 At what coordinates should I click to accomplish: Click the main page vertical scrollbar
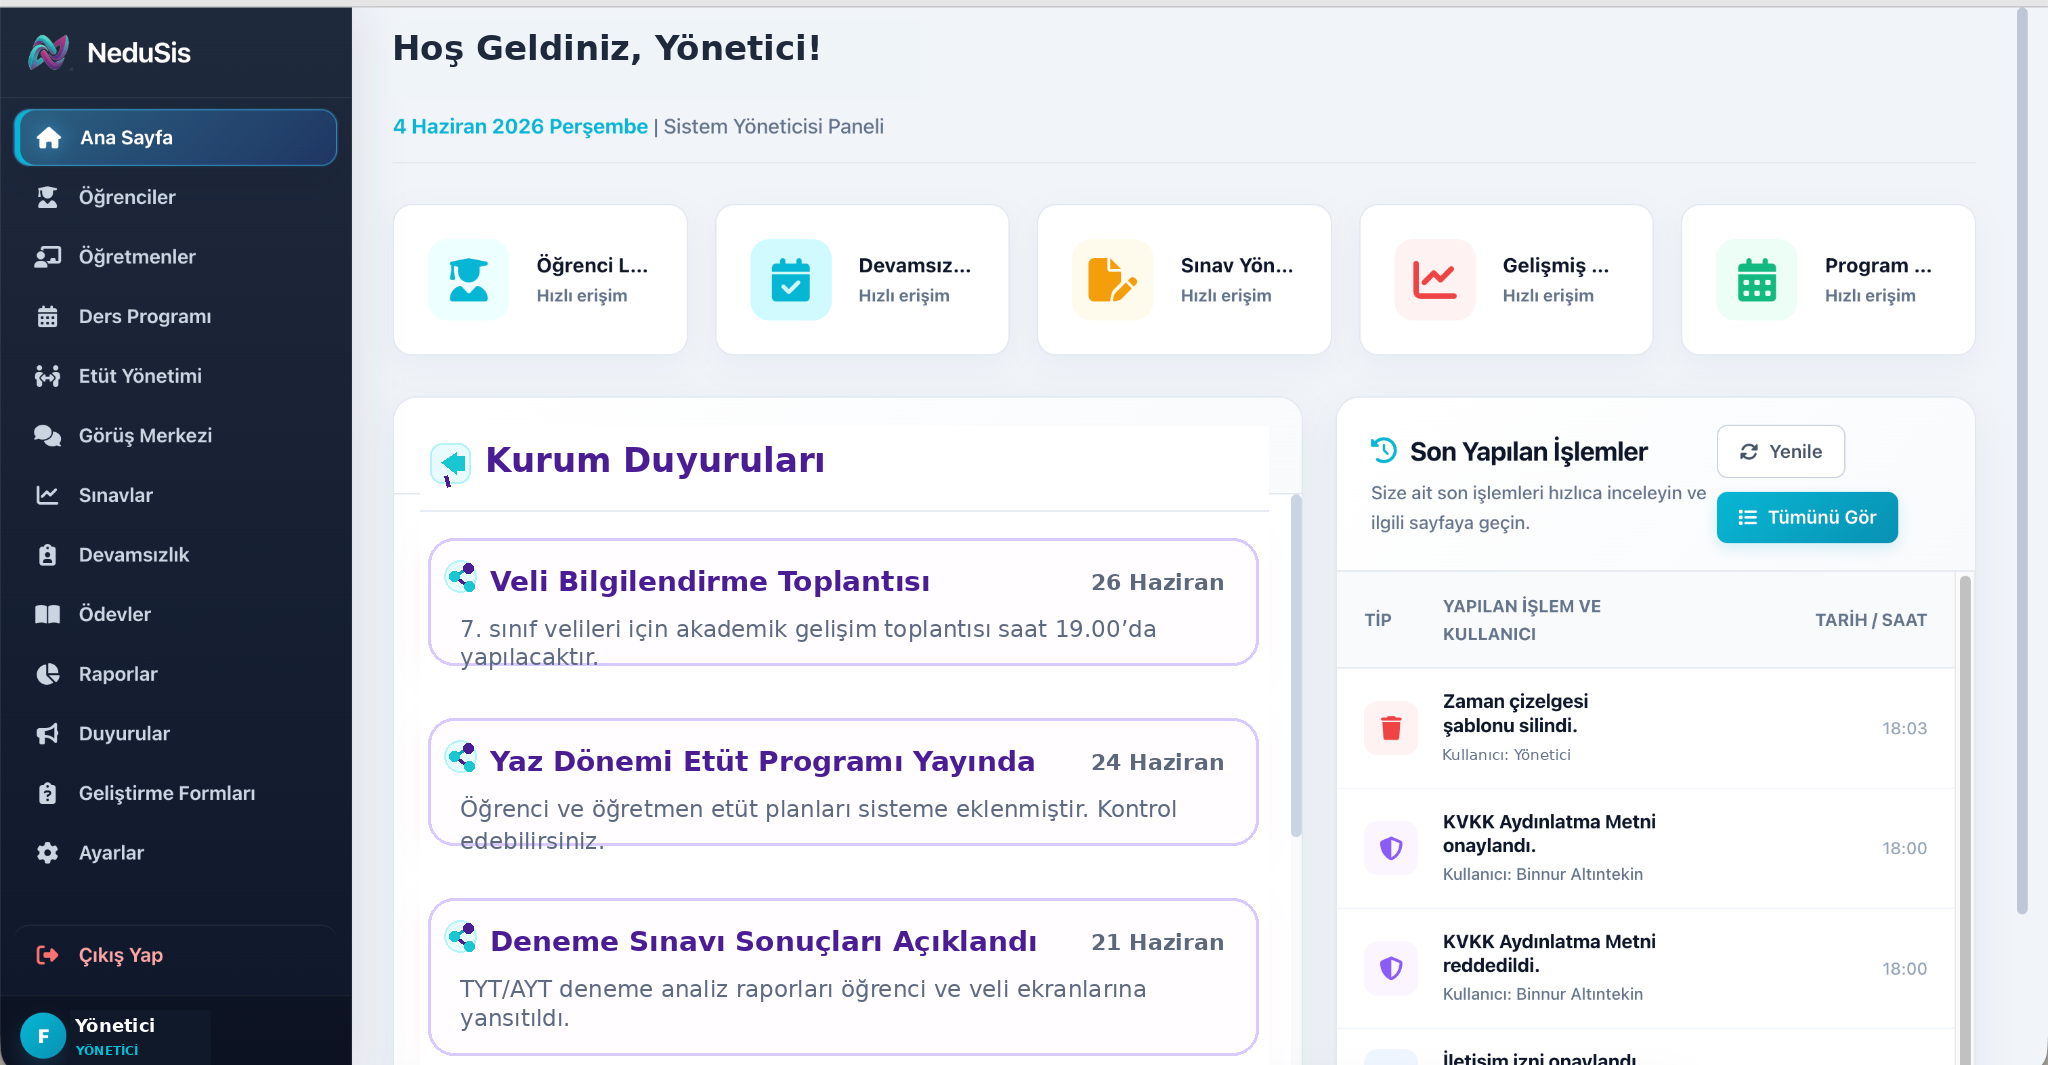[x=2022, y=460]
